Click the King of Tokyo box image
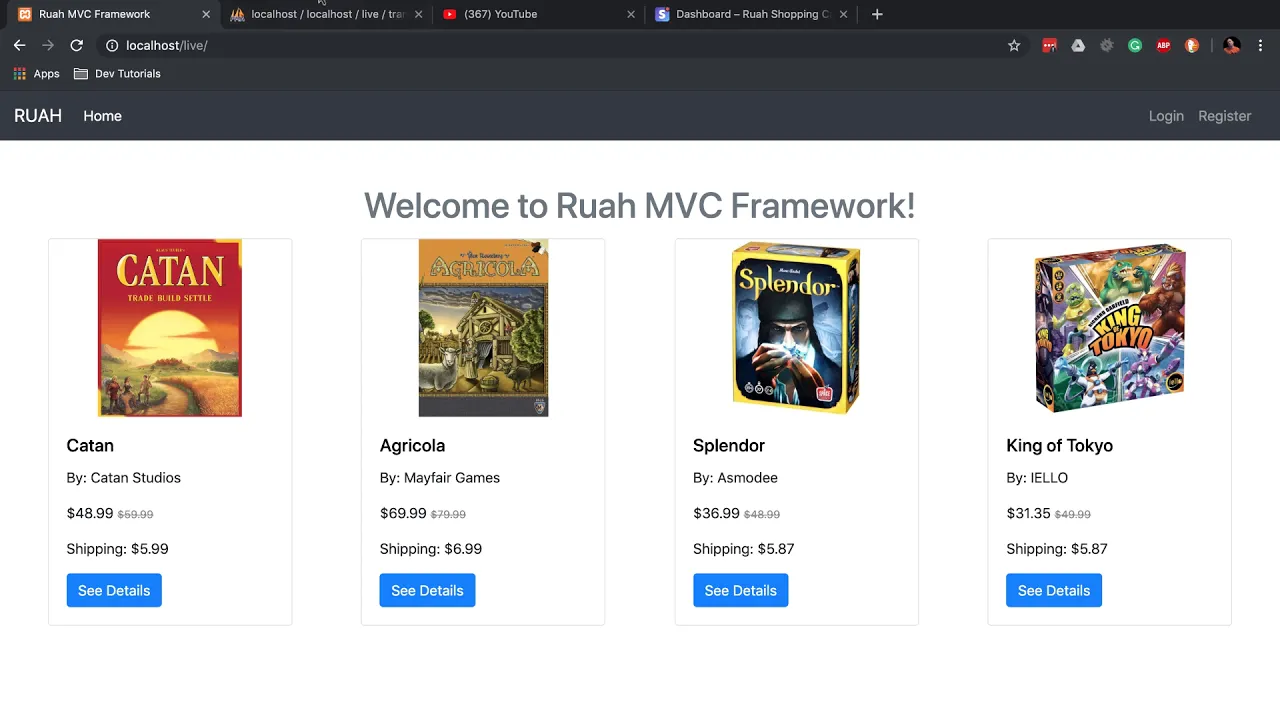The height and width of the screenshot is (720, 1280). coord(1110,328)
